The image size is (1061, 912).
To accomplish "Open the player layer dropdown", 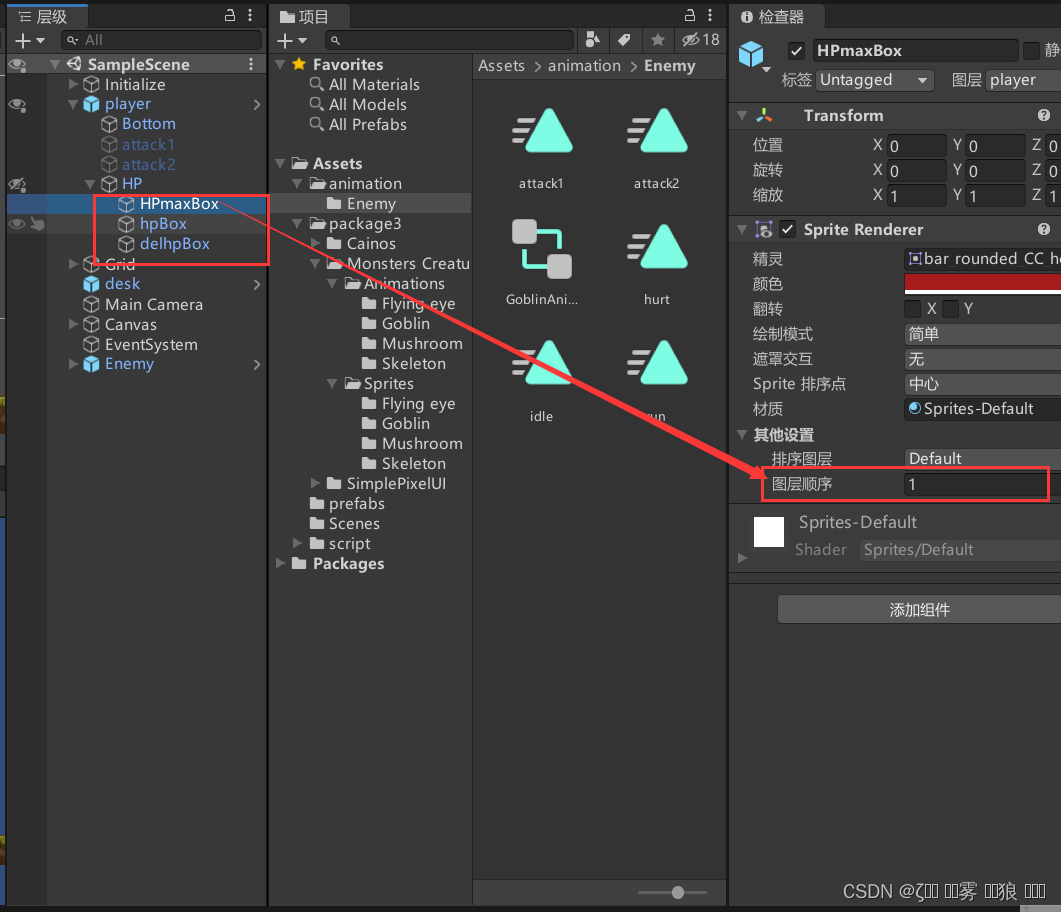I will 1023,81.
